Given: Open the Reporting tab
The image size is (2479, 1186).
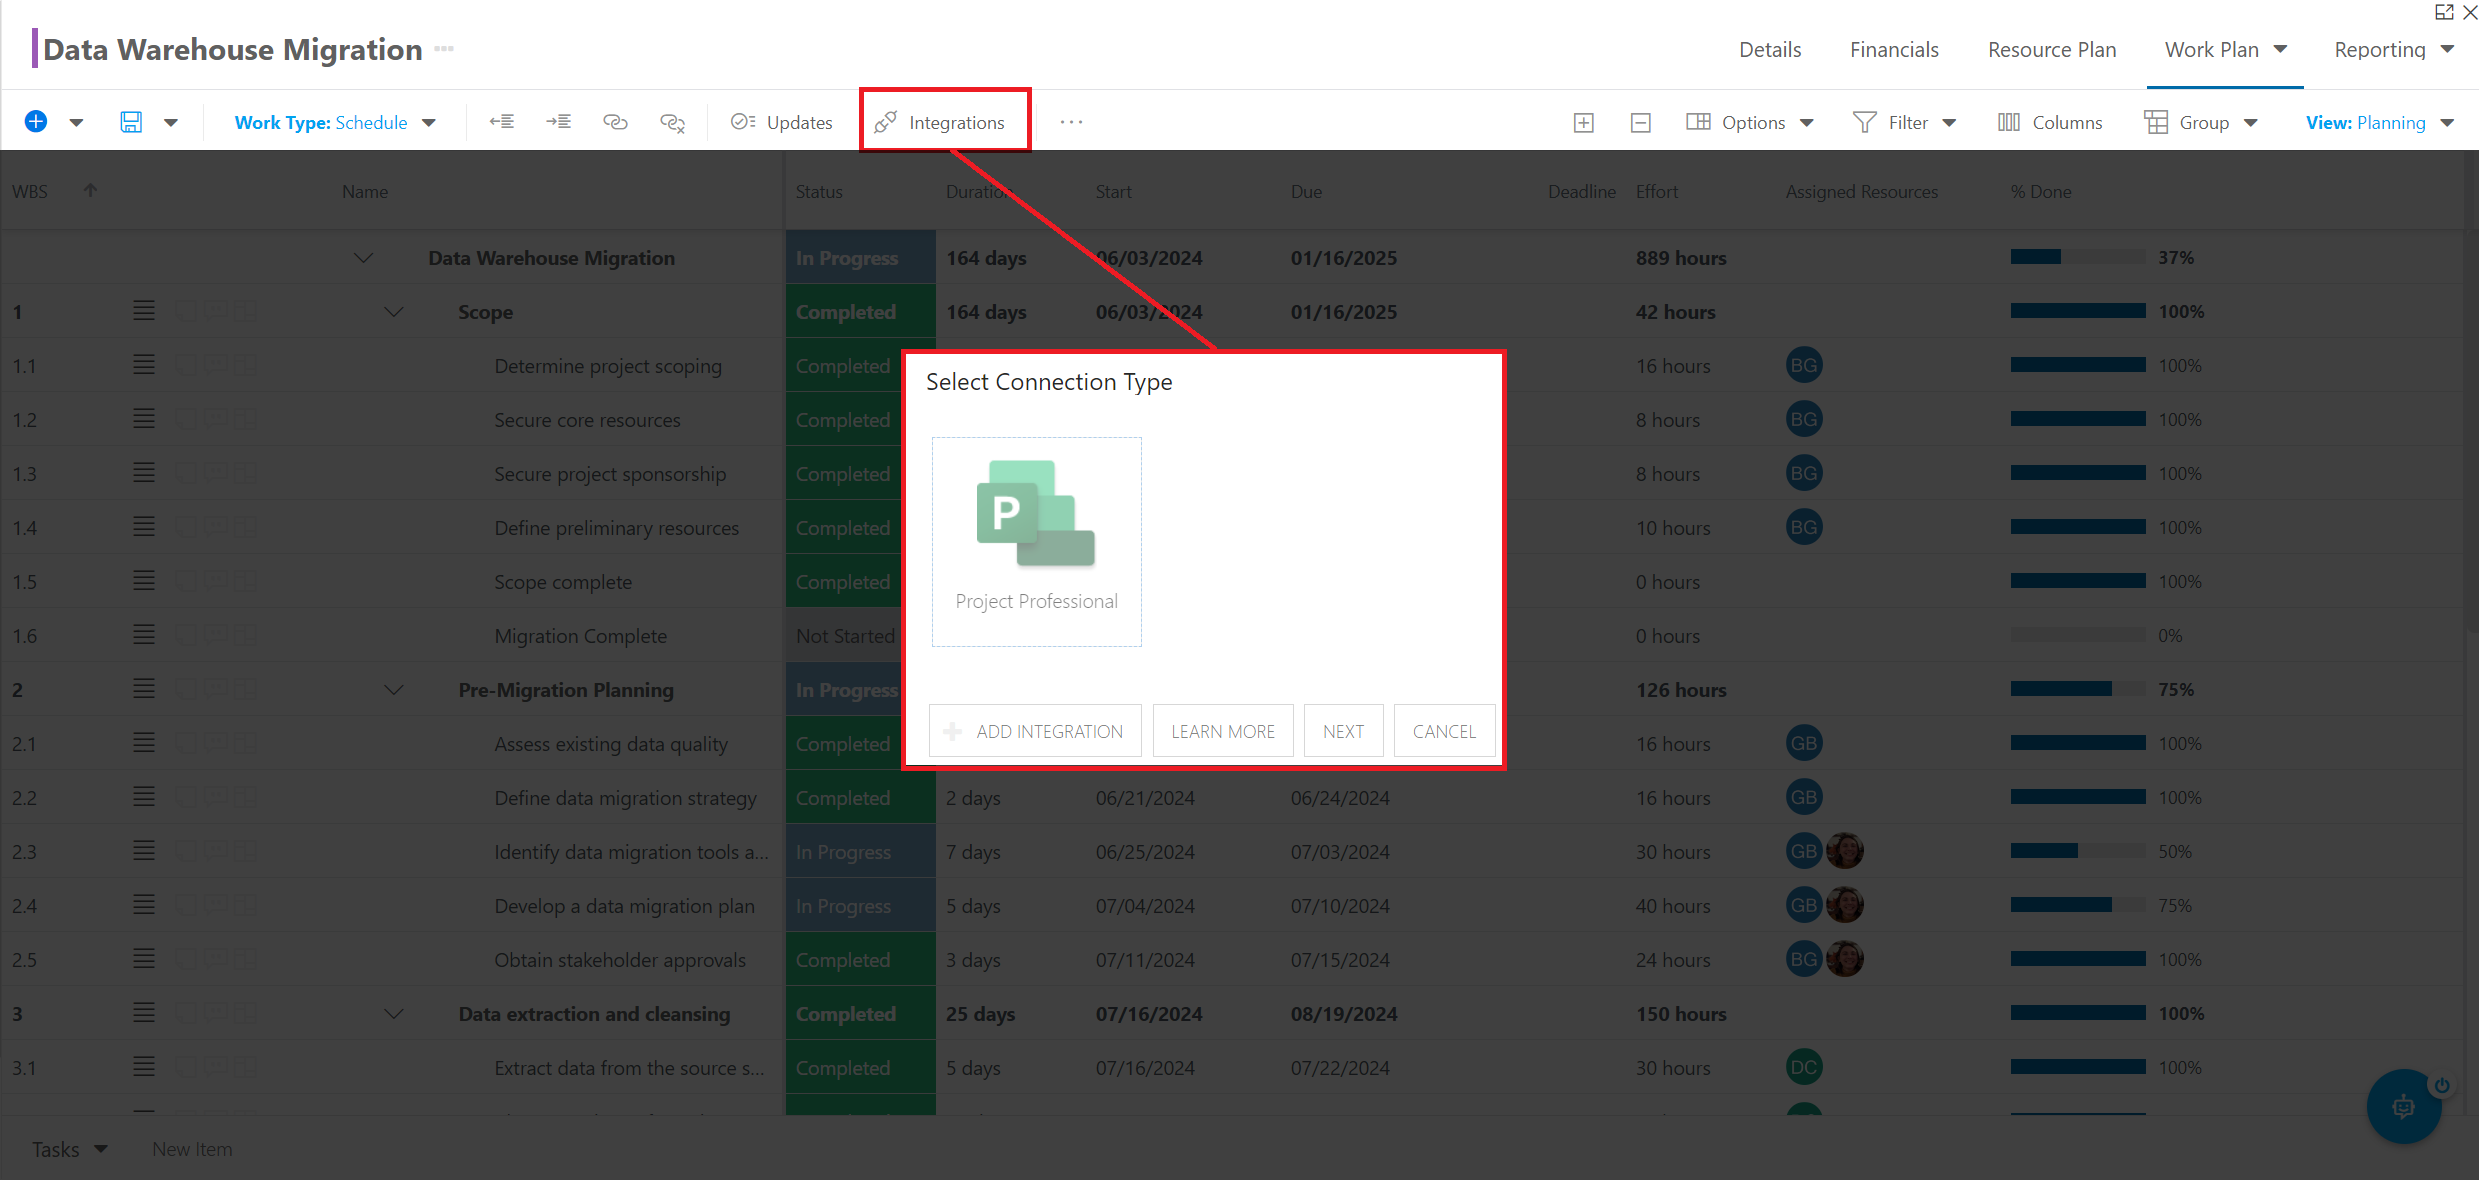Looking at the screenshot, I should pos(2380,49).
